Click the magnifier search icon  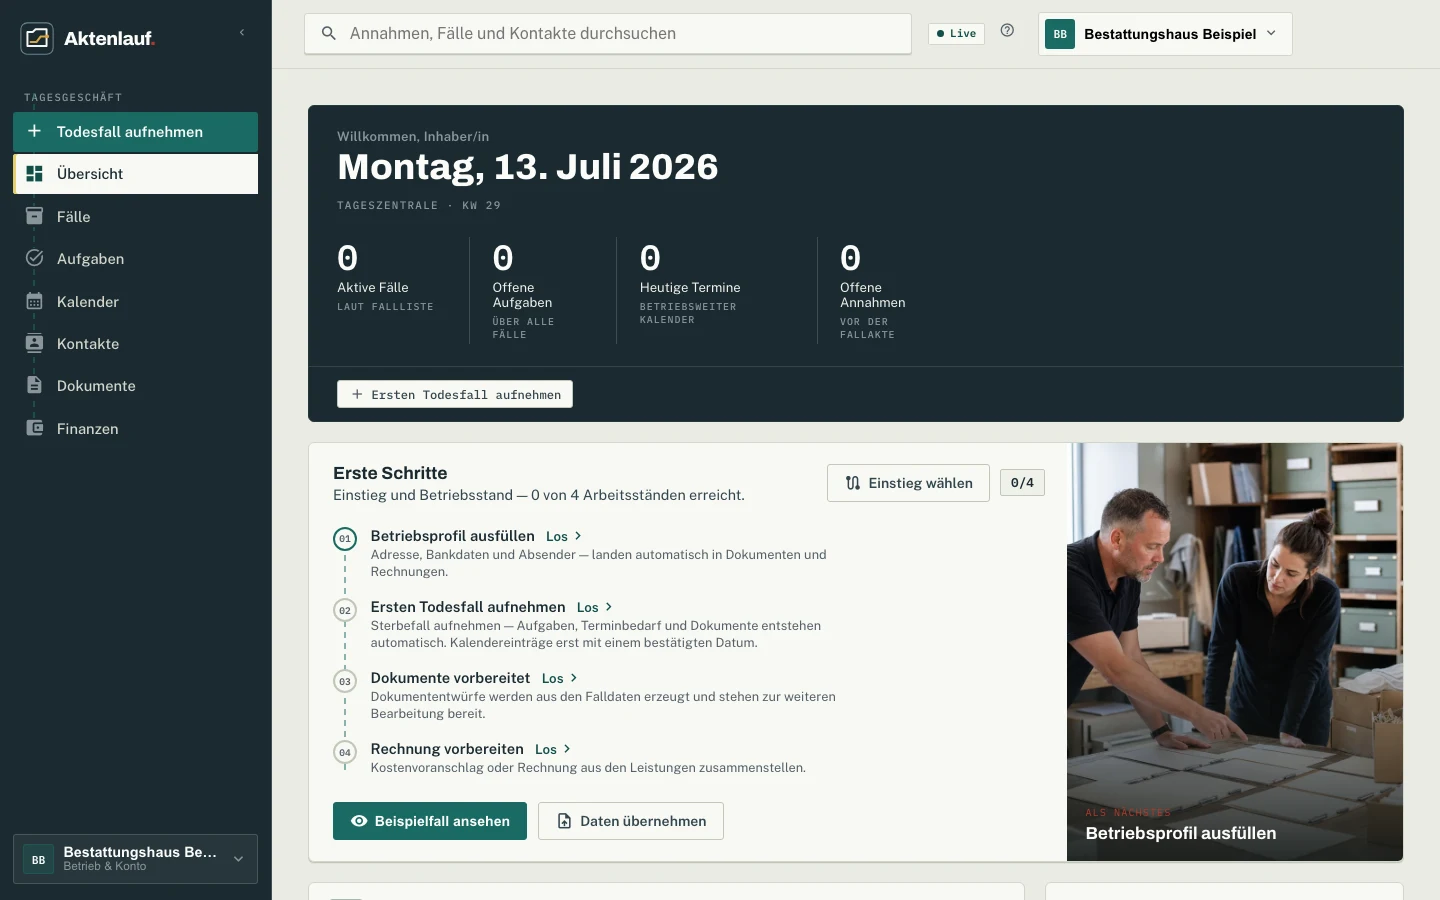point(328,34)
